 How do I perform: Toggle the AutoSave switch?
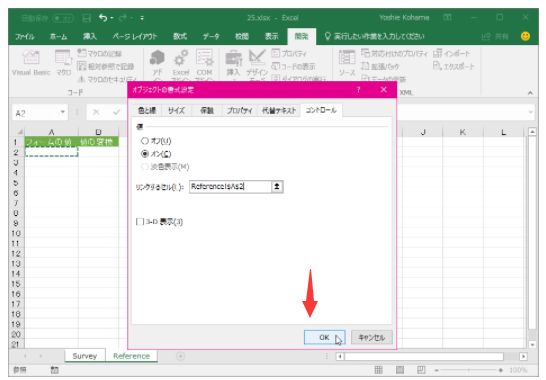pos(63,18)
